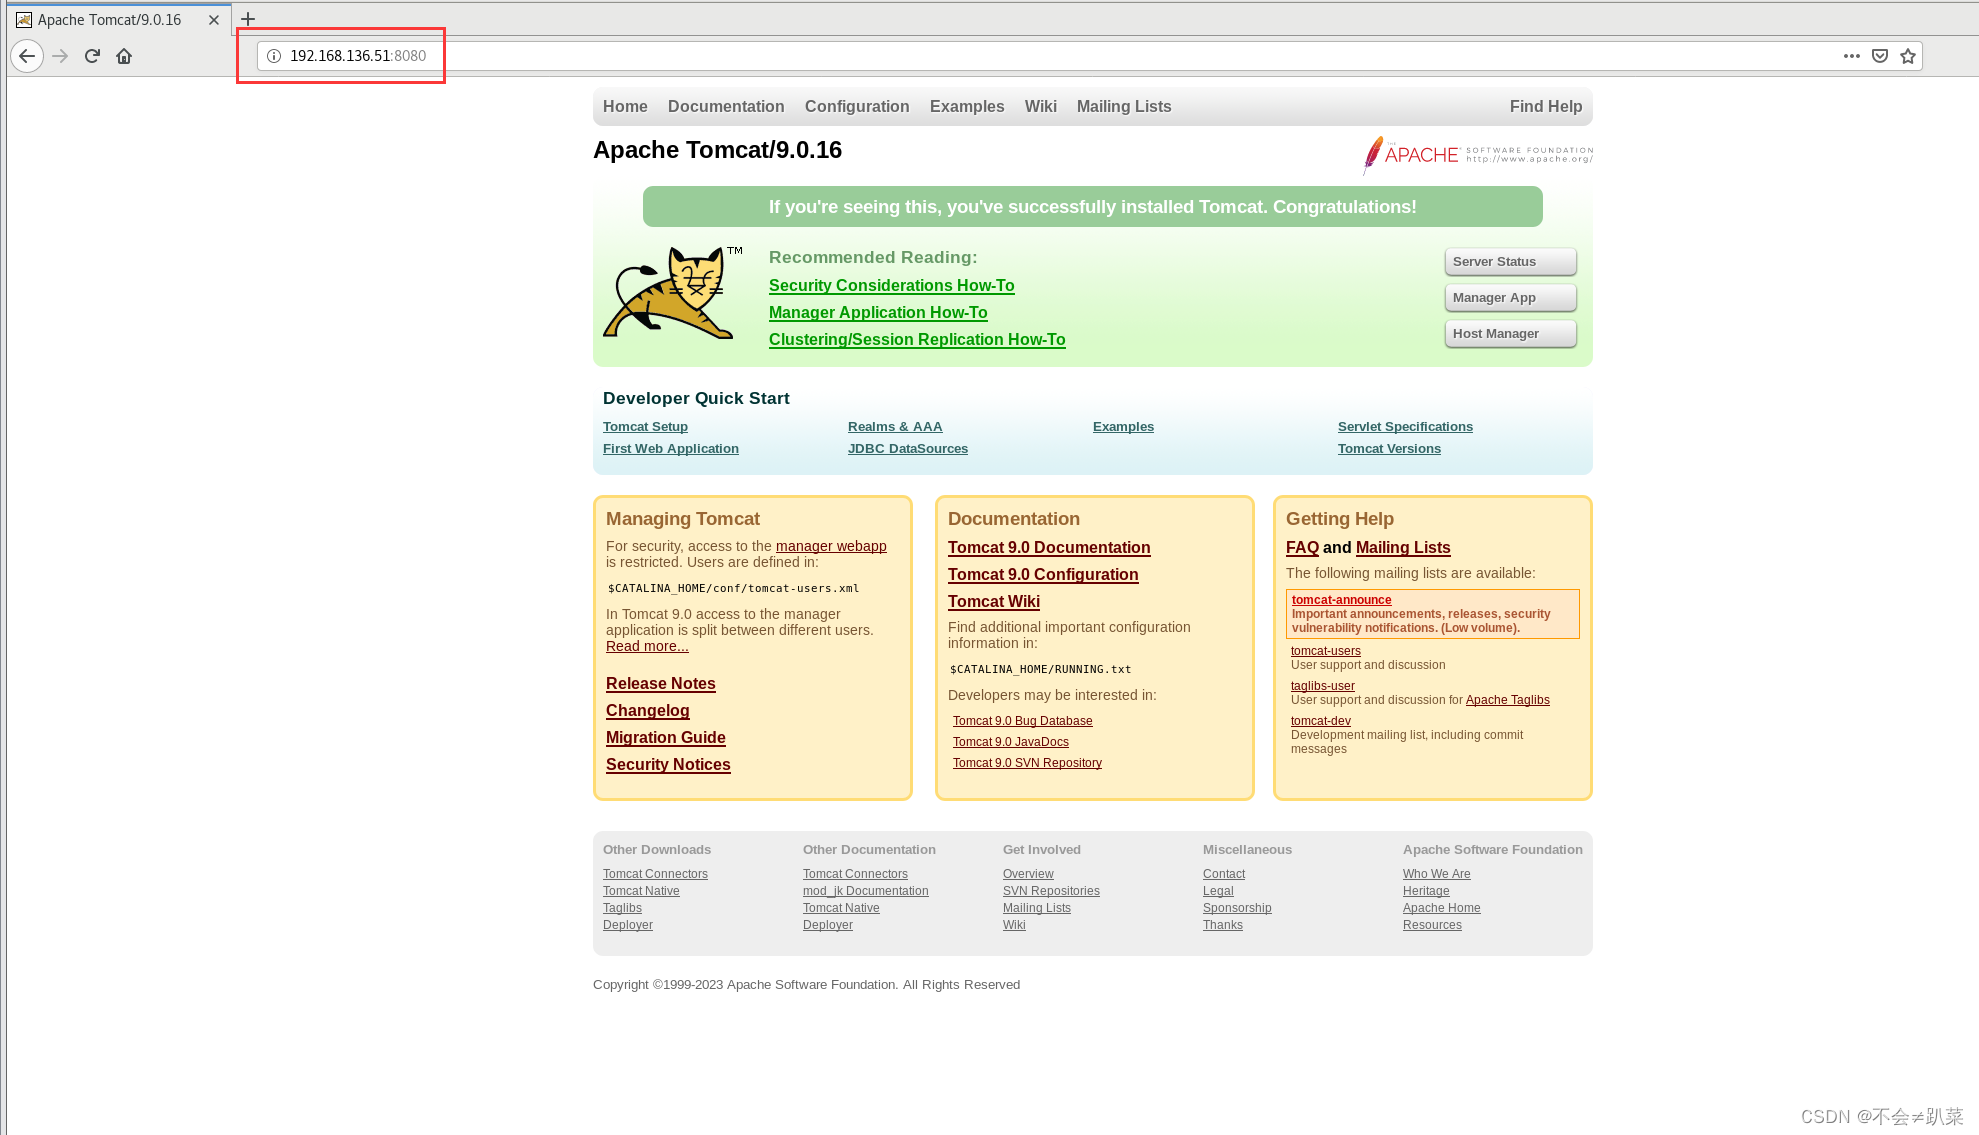Screen dimensions: 1979x1135
Task: Open Changelog link
Action: (x=648, y=711)
